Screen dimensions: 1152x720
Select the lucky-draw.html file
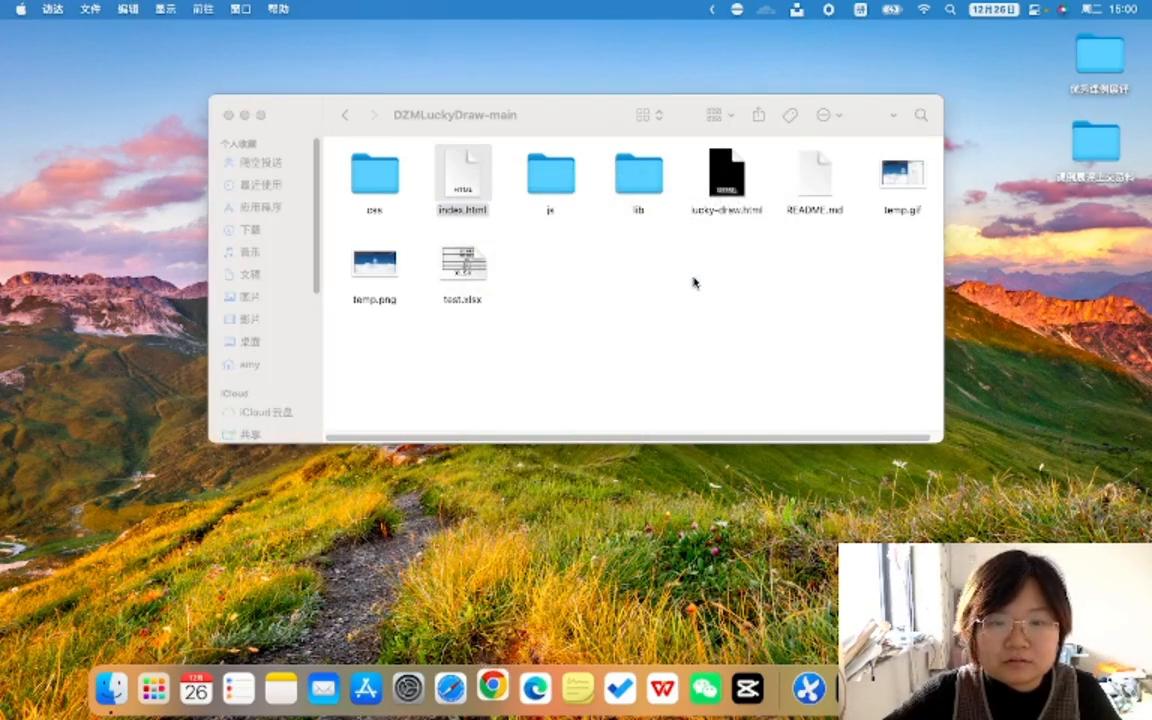tap(727, 174)
